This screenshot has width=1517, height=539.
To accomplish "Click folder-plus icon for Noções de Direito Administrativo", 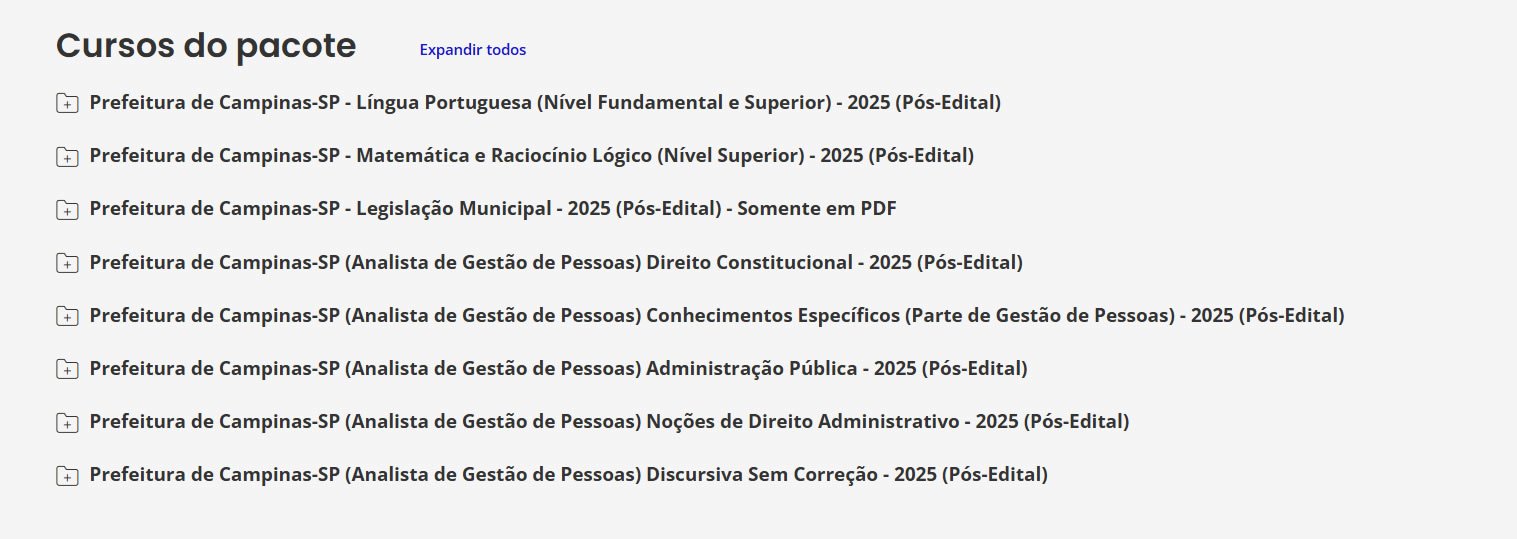I will [66, 422].
